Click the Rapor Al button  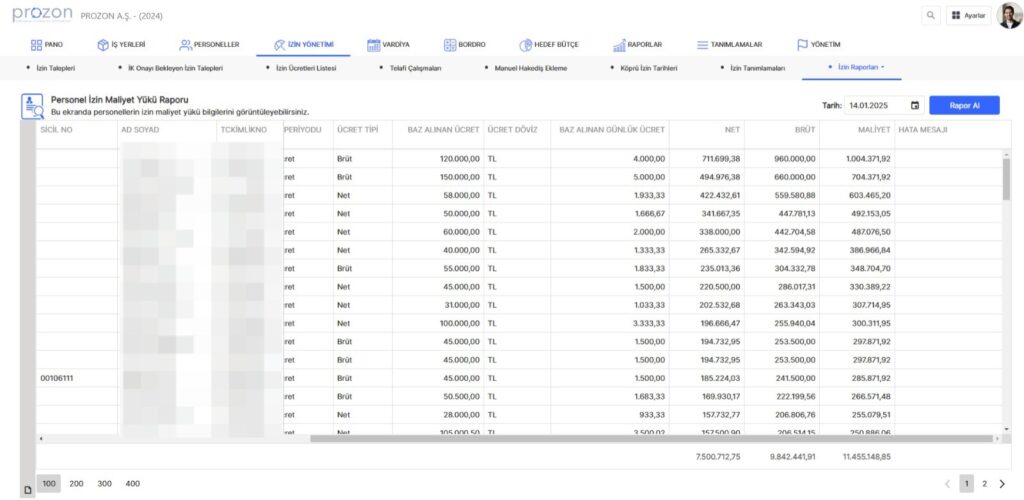964,105
